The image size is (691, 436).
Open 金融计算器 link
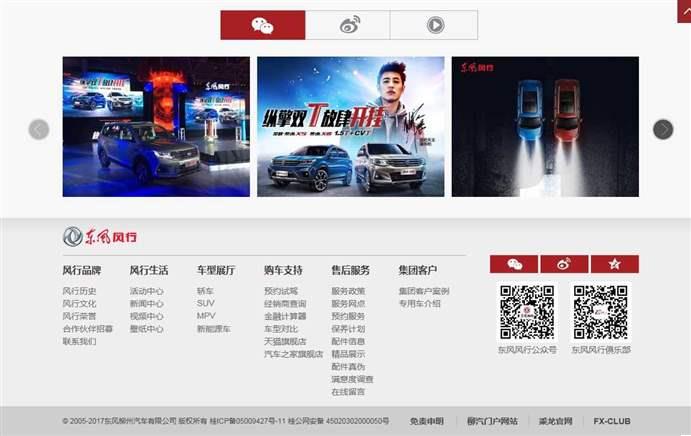coord(285,316)
